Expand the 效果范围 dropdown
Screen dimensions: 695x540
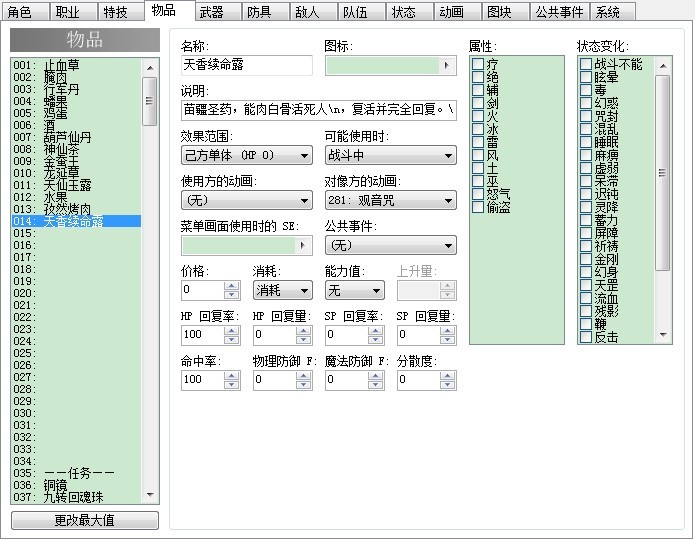[247, 155]
